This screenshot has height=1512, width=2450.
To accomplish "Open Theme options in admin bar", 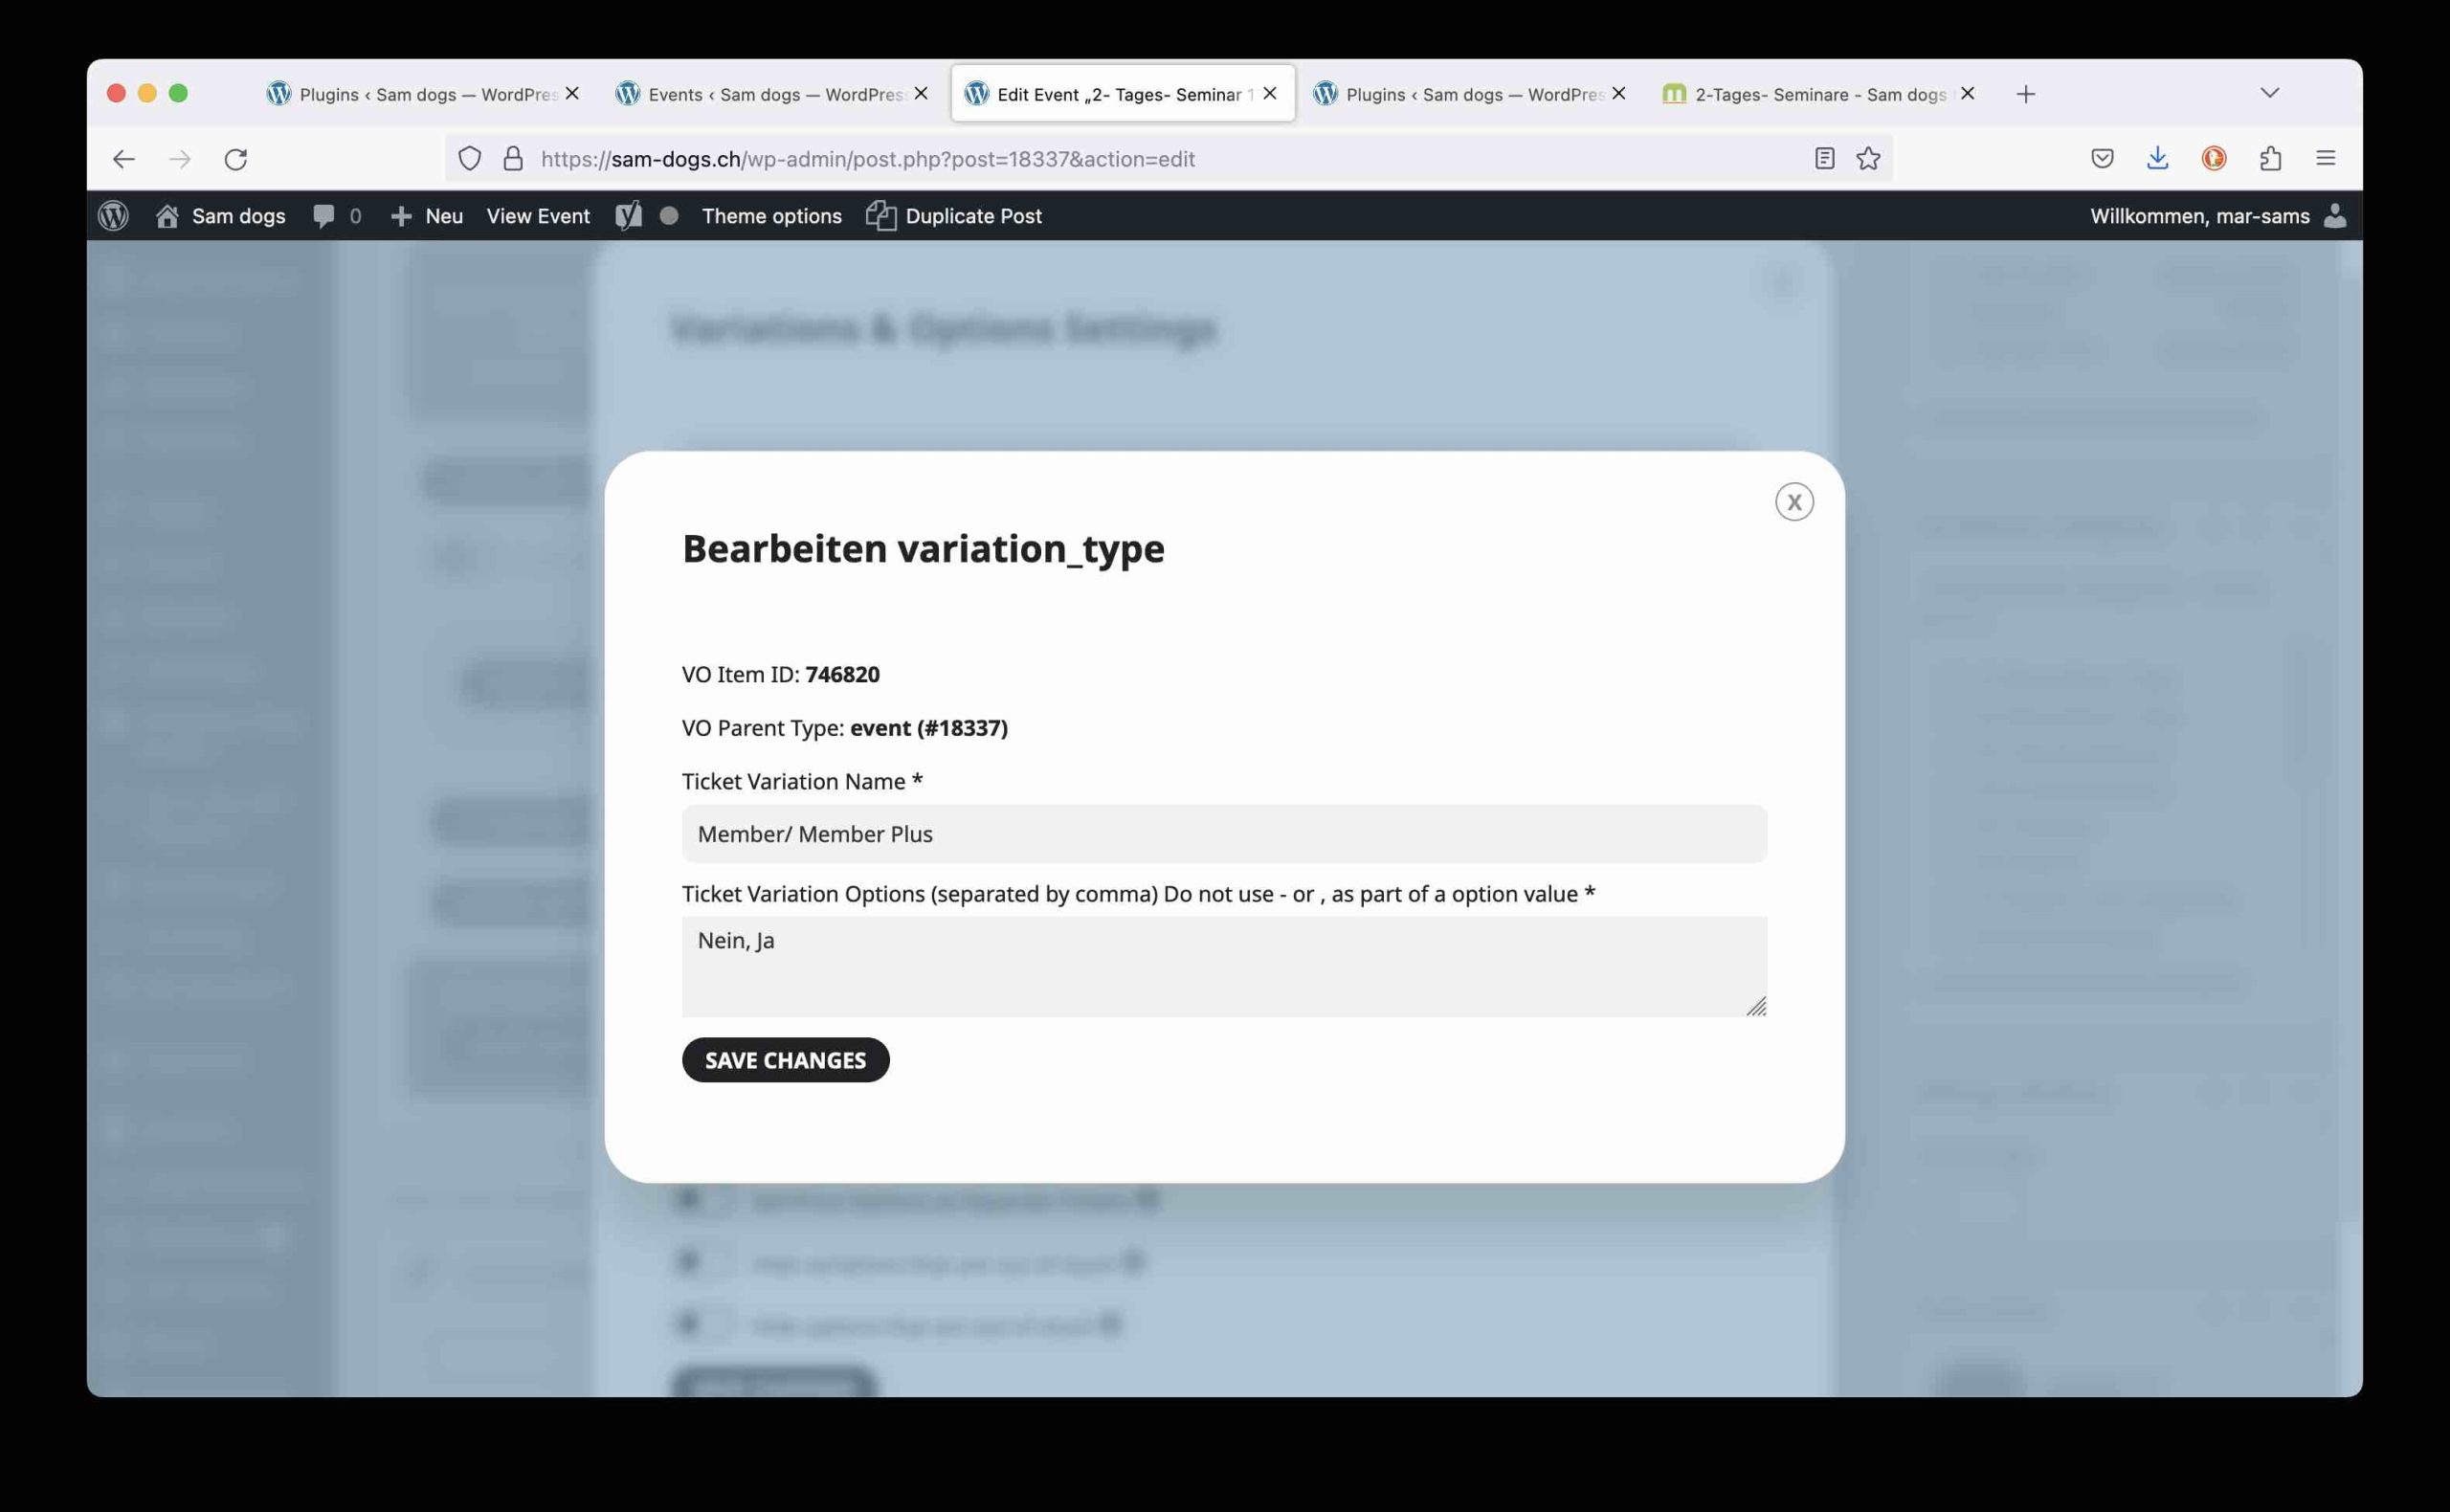I will click(772, 216).
